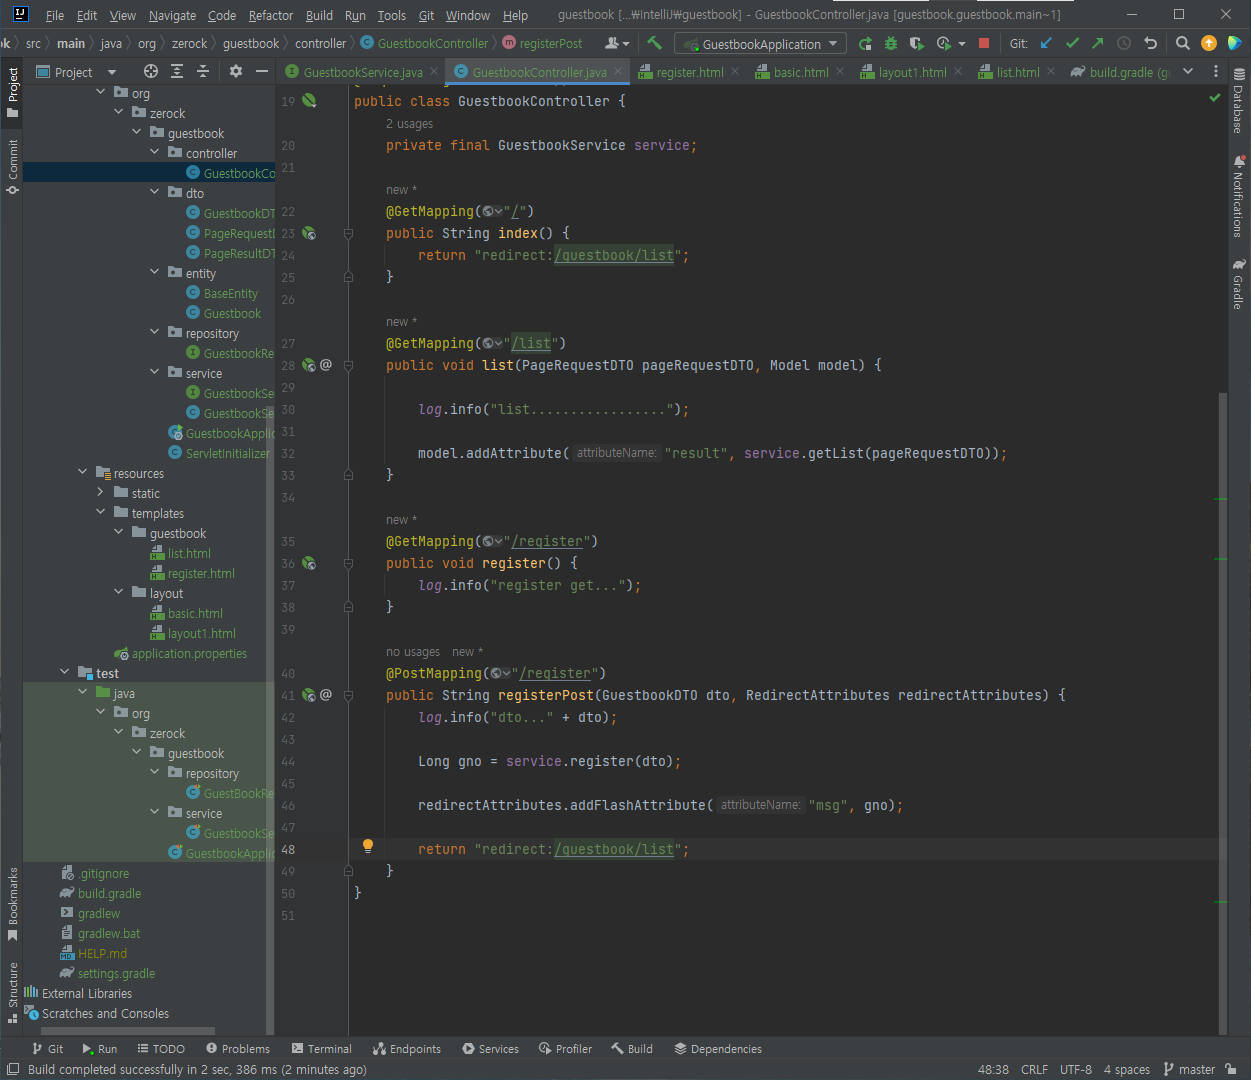Image resolution: width=1251 pixels, height=1080 pixels.
Task: Start debugging with the bug icon
Action: click(x=891, y=43)
